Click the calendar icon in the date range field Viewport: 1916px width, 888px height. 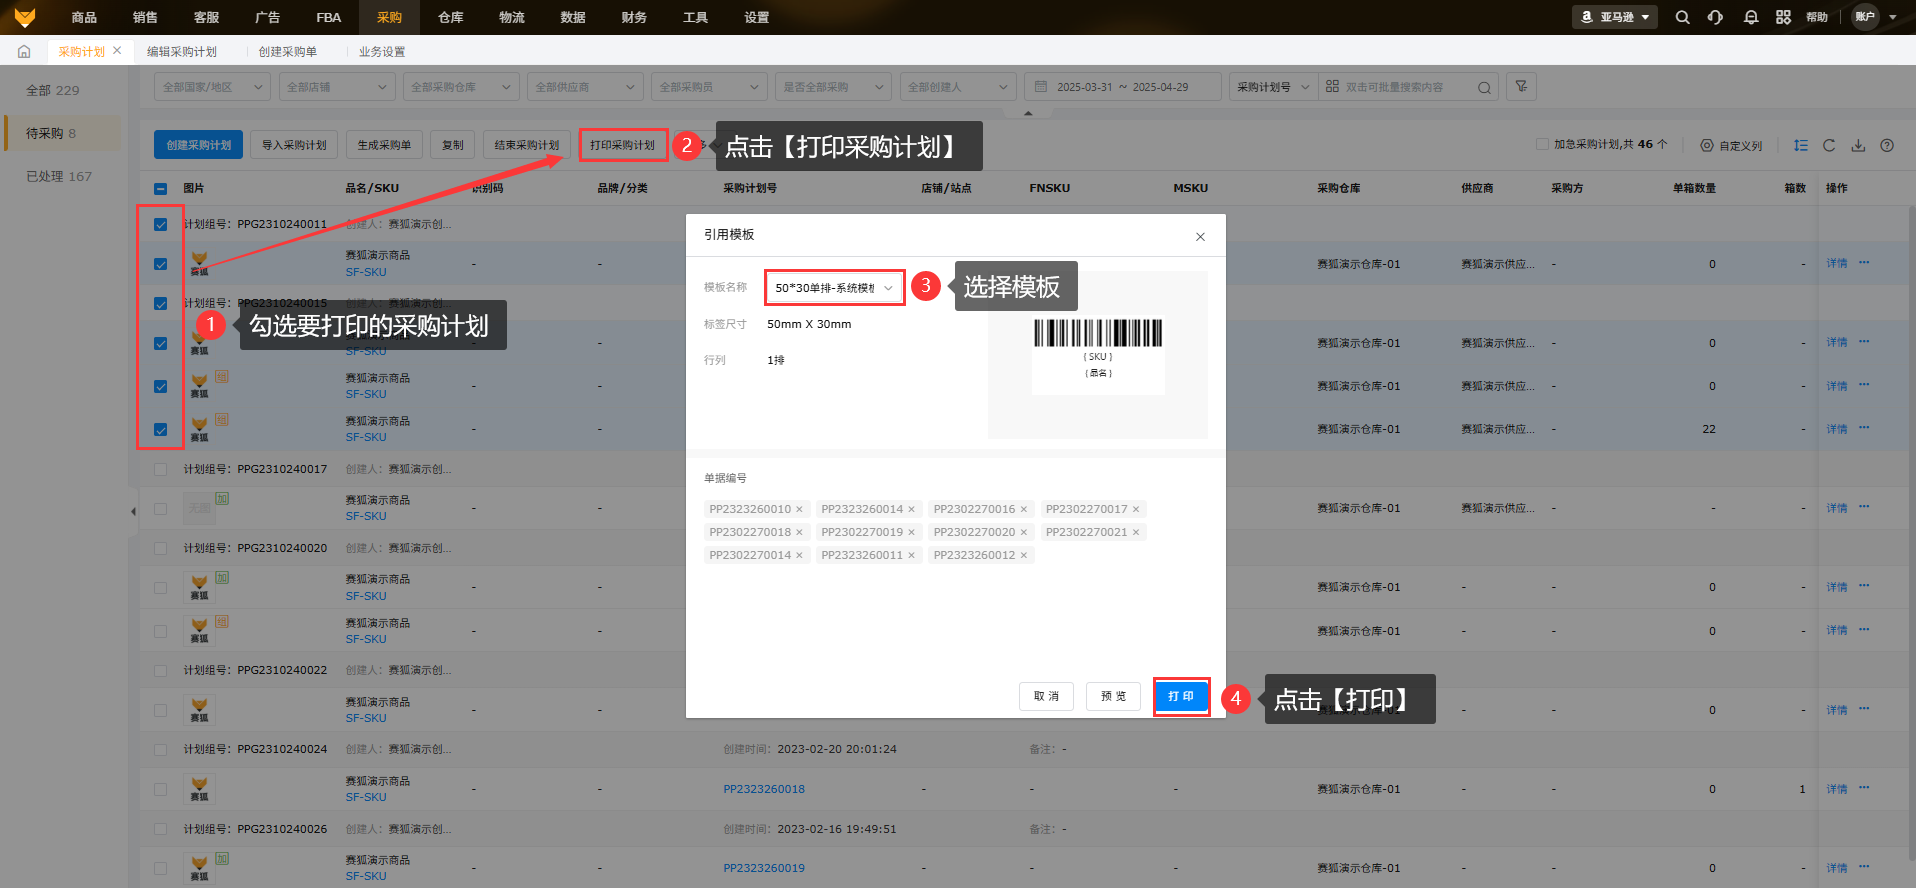pyautogui.click(x=1041, y=87)
